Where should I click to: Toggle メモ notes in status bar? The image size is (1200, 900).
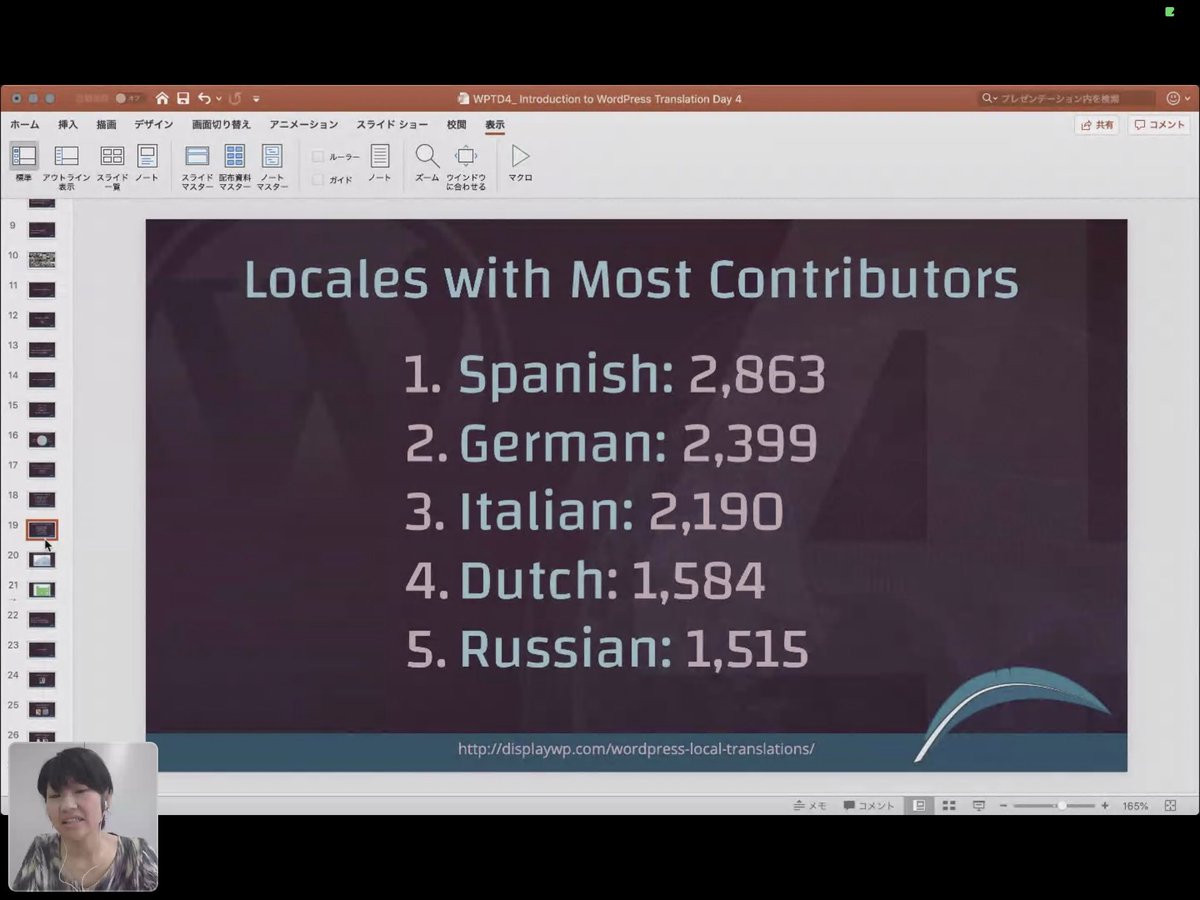pos(810,806)
